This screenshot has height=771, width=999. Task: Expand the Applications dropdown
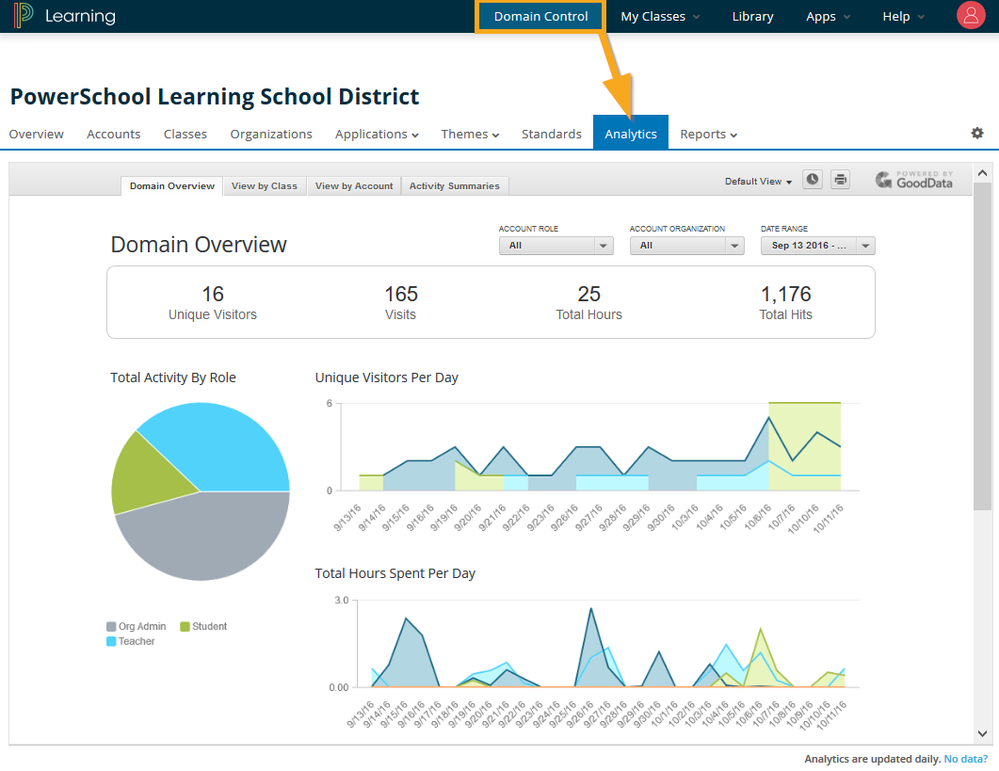tap(377, 134)
